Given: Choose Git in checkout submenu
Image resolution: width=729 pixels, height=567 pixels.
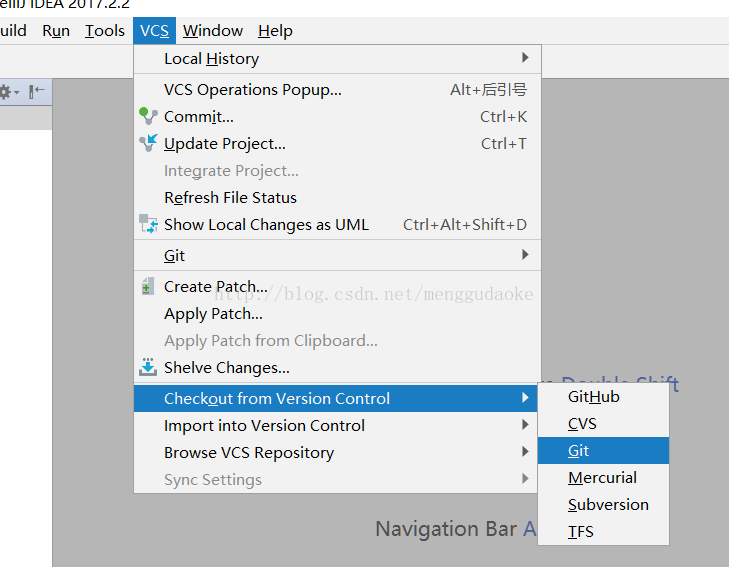Looking at the screenshot, I should click(x=603, y=450).
